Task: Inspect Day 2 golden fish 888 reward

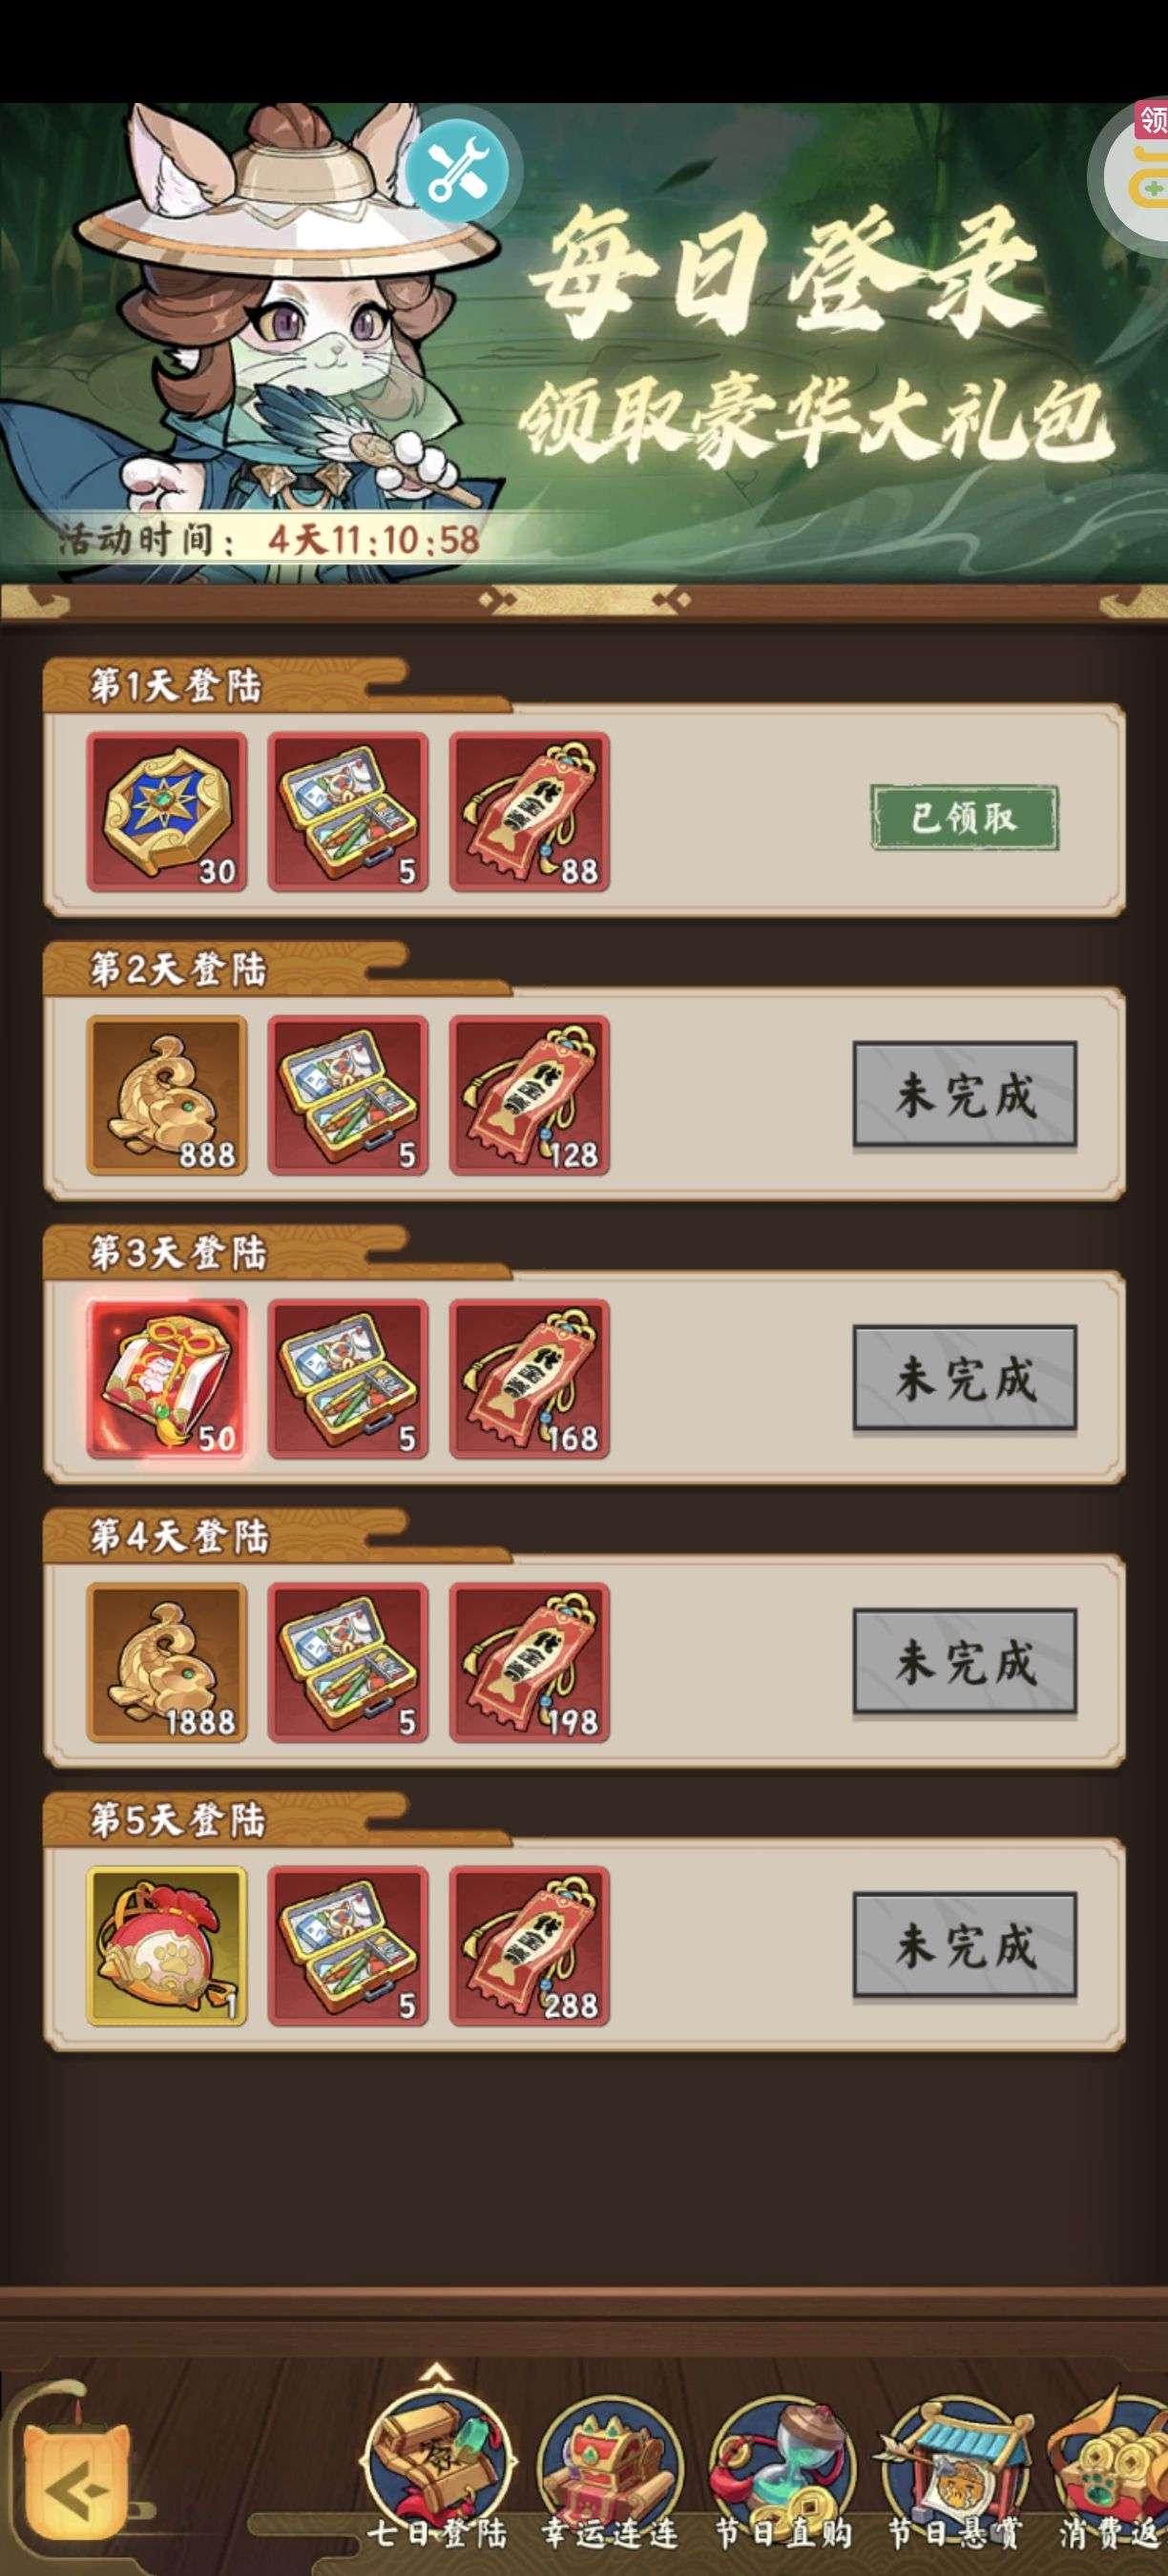Action: point(167,1095)
